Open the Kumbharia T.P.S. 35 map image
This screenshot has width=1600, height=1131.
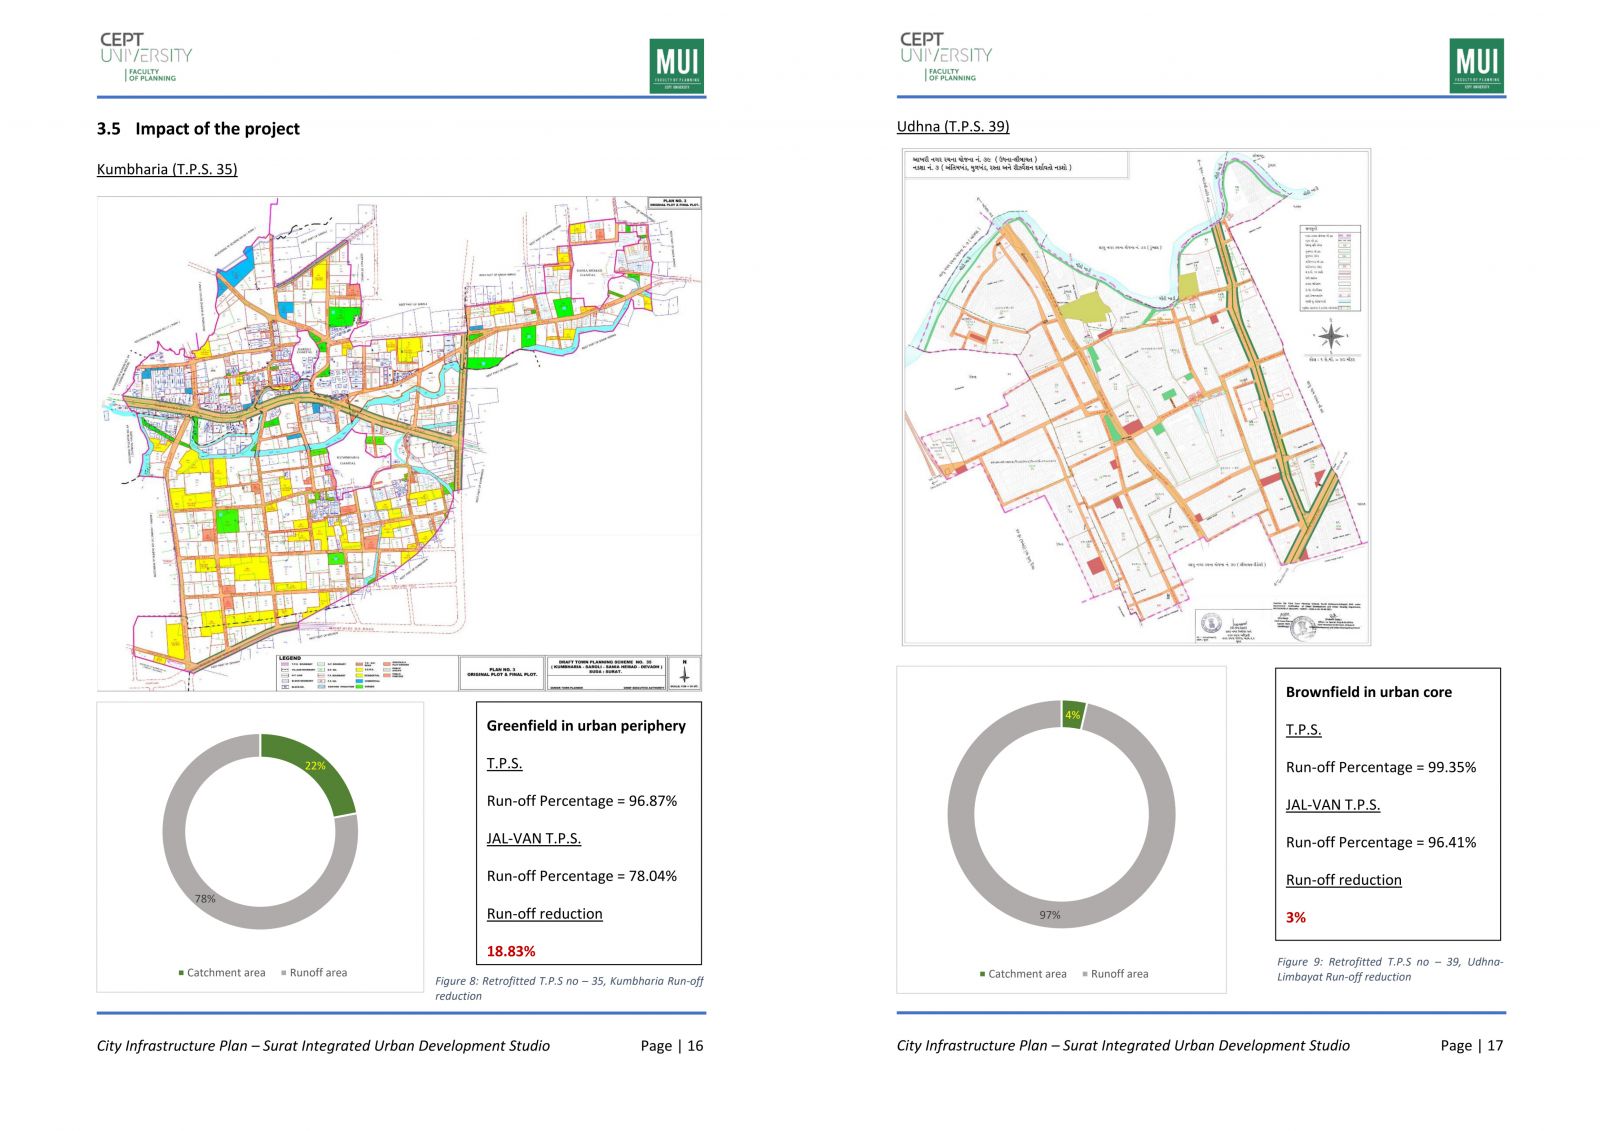tap(399, 443)
